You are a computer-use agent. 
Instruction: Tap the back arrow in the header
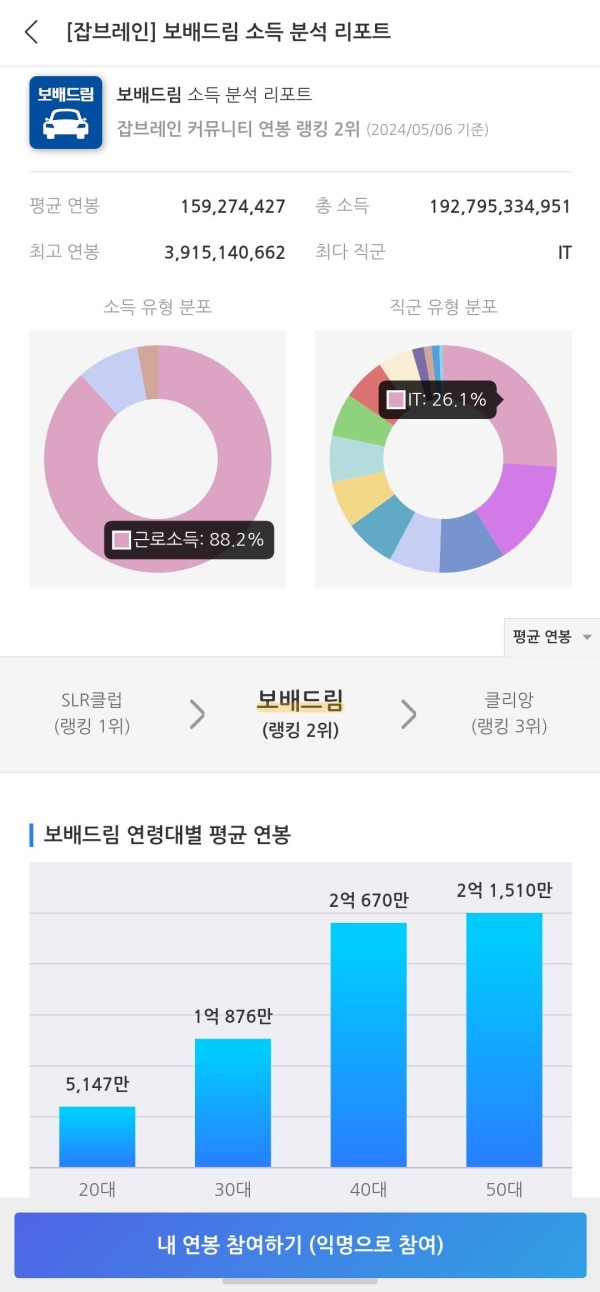31,32
